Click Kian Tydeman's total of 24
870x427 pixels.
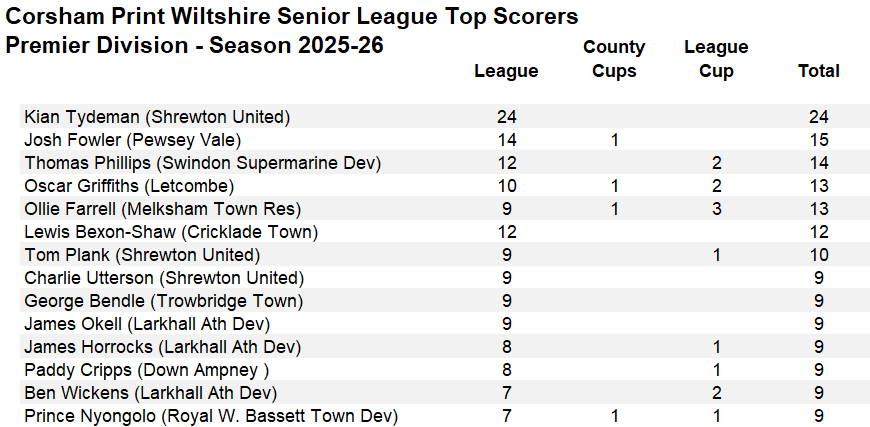818,117
